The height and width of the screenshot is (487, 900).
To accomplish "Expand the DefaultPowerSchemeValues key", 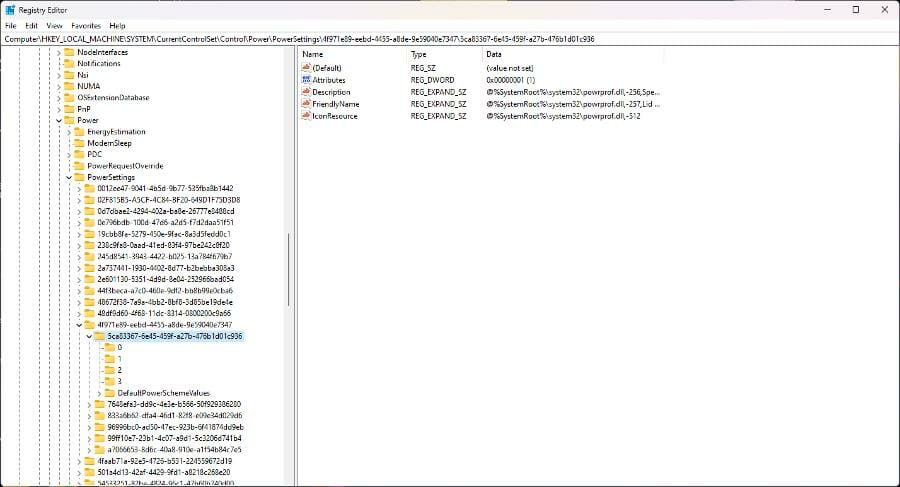I will [99, 393].
